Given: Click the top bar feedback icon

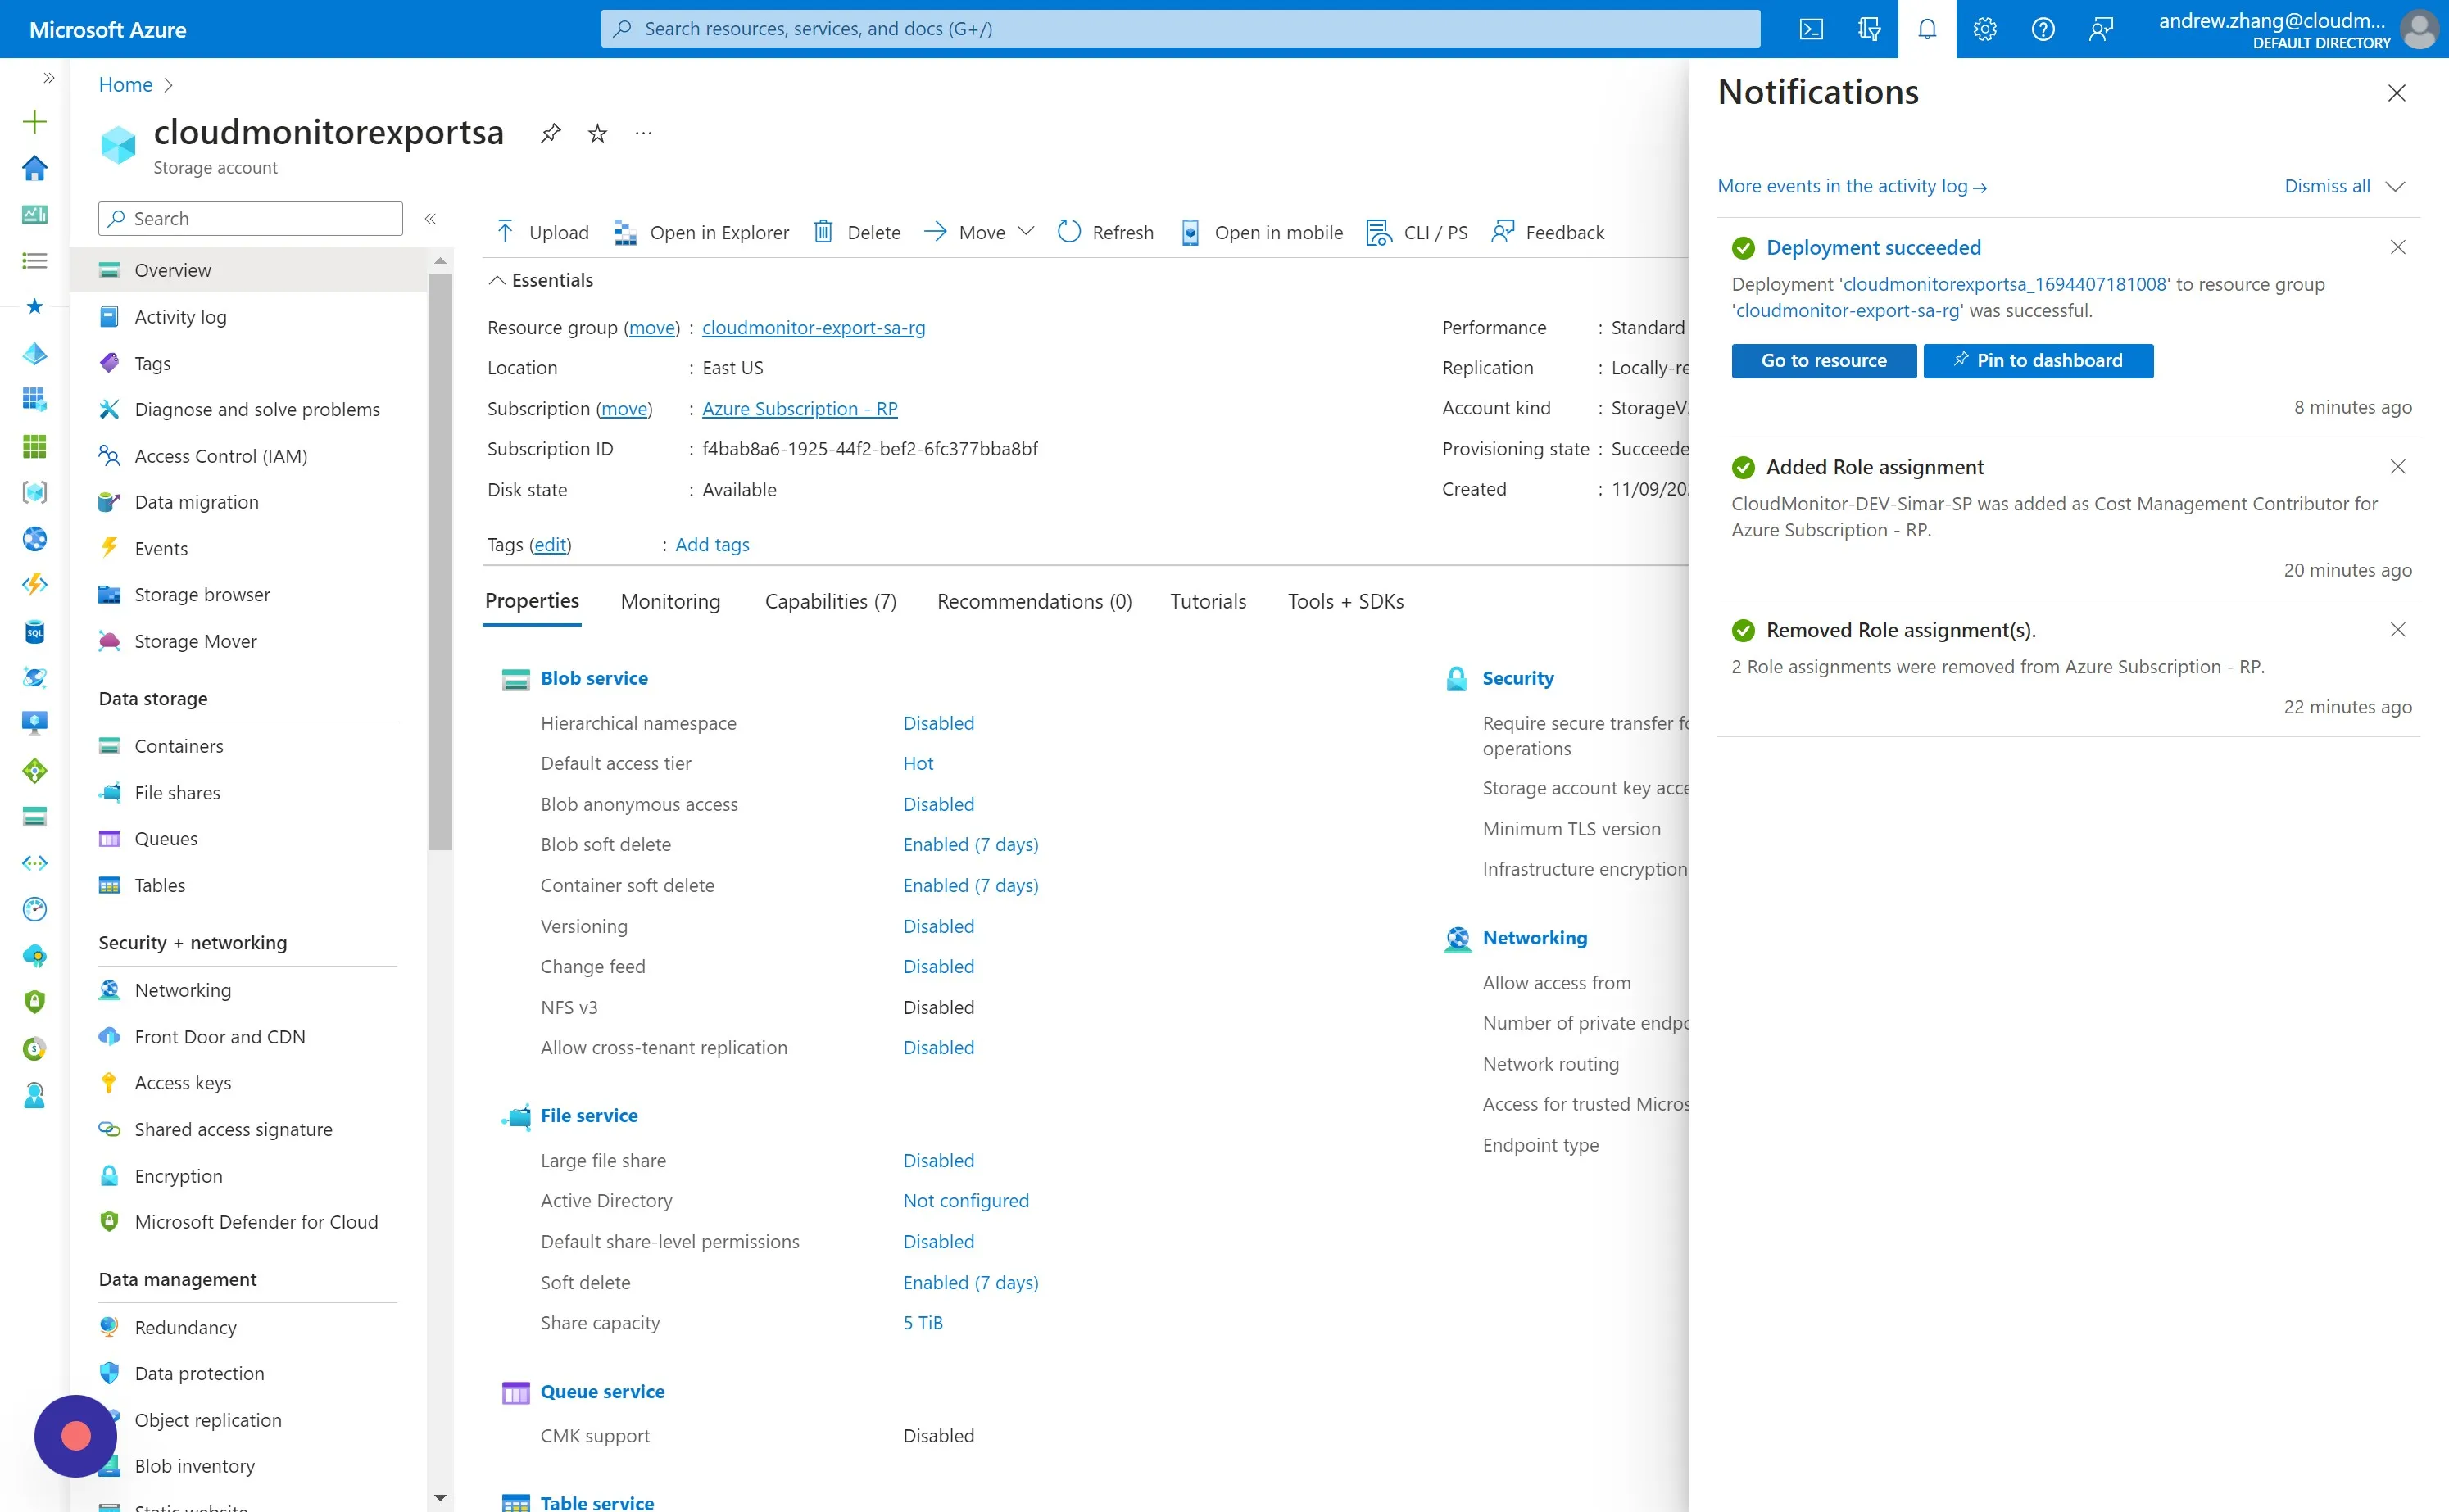Looking at the screenshot, I should point(2101,29).
